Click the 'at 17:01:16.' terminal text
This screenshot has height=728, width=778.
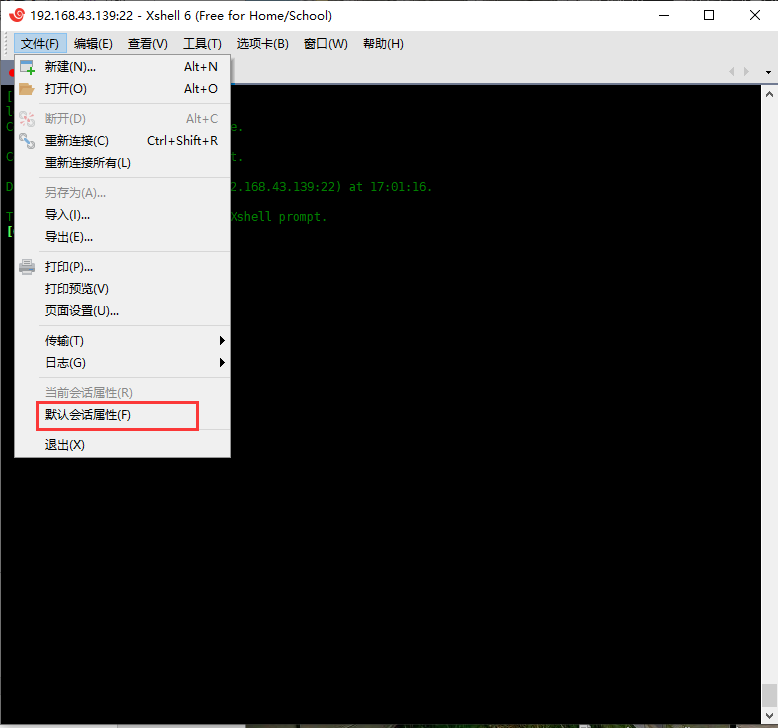point(390,187)
